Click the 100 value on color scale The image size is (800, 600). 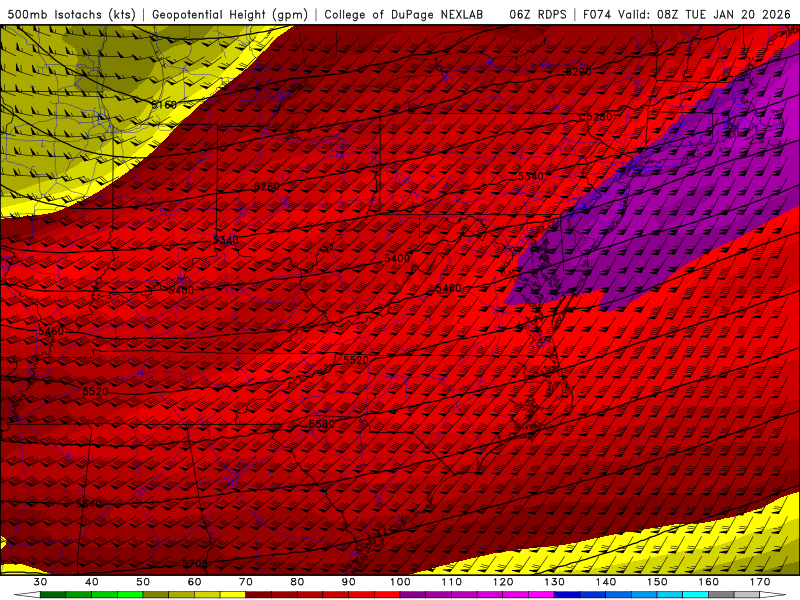point(400,582)
